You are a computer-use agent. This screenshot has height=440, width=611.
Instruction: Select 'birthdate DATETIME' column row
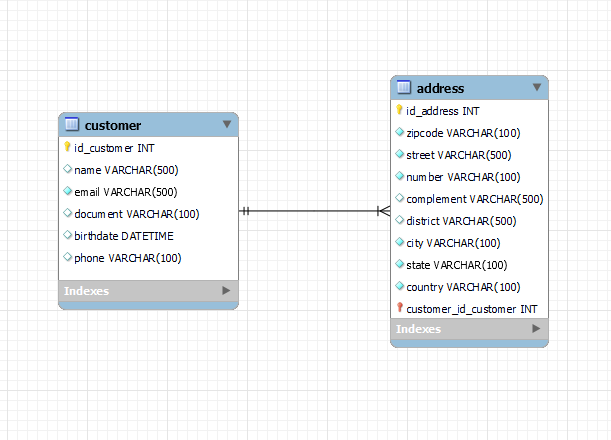148,236
